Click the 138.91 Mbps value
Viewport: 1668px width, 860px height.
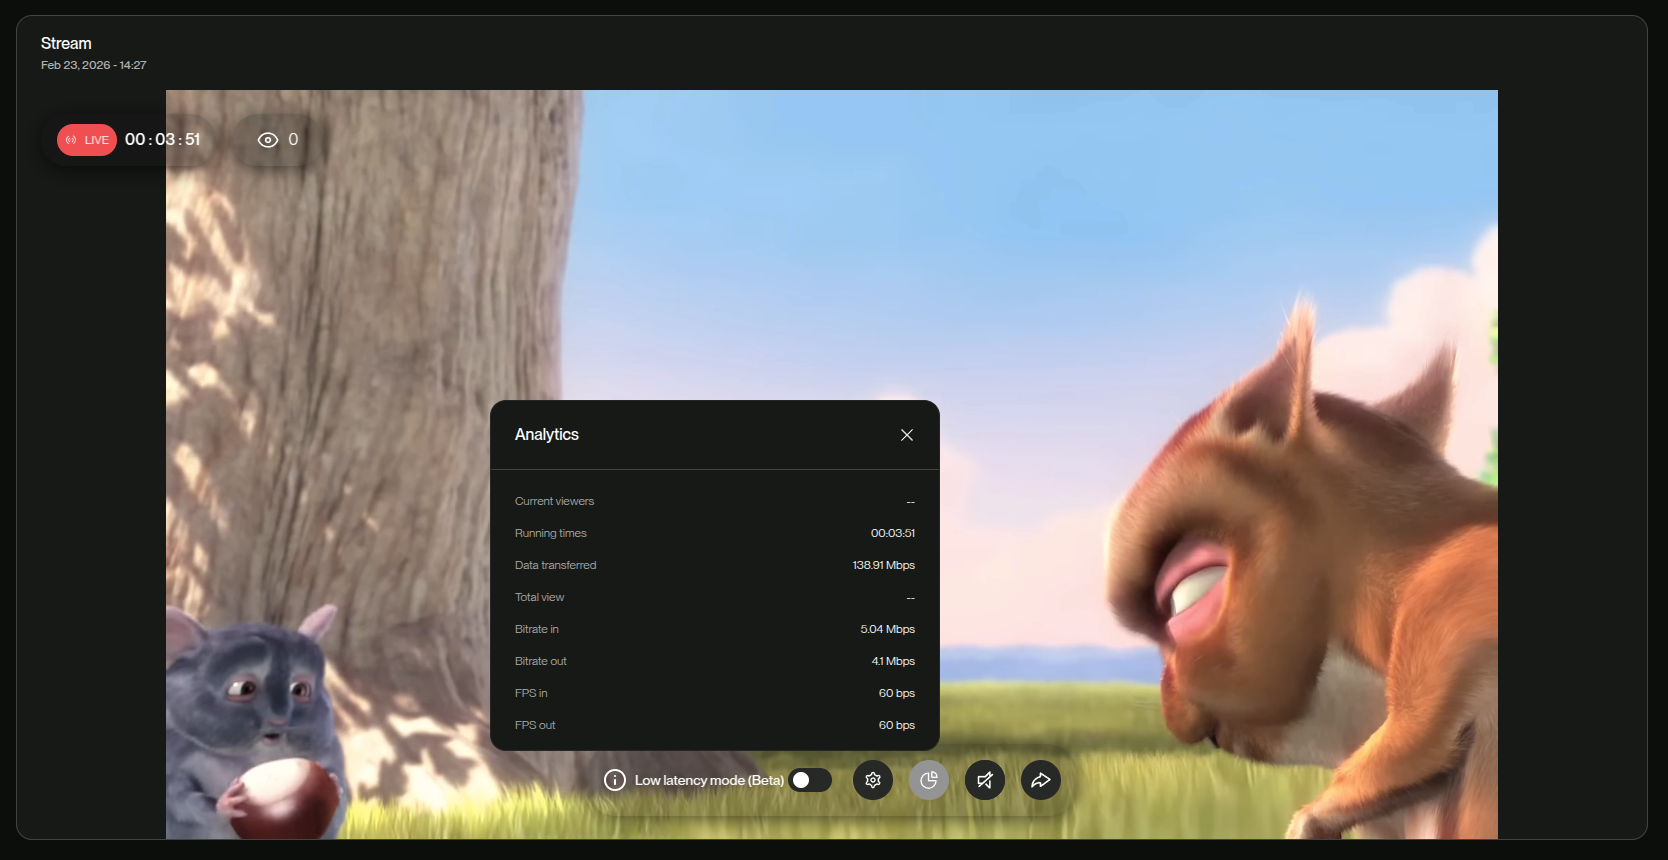coord(884,565)
